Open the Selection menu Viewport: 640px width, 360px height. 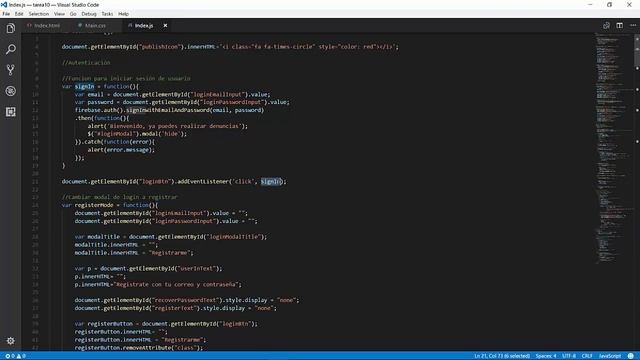pos(39,14)
